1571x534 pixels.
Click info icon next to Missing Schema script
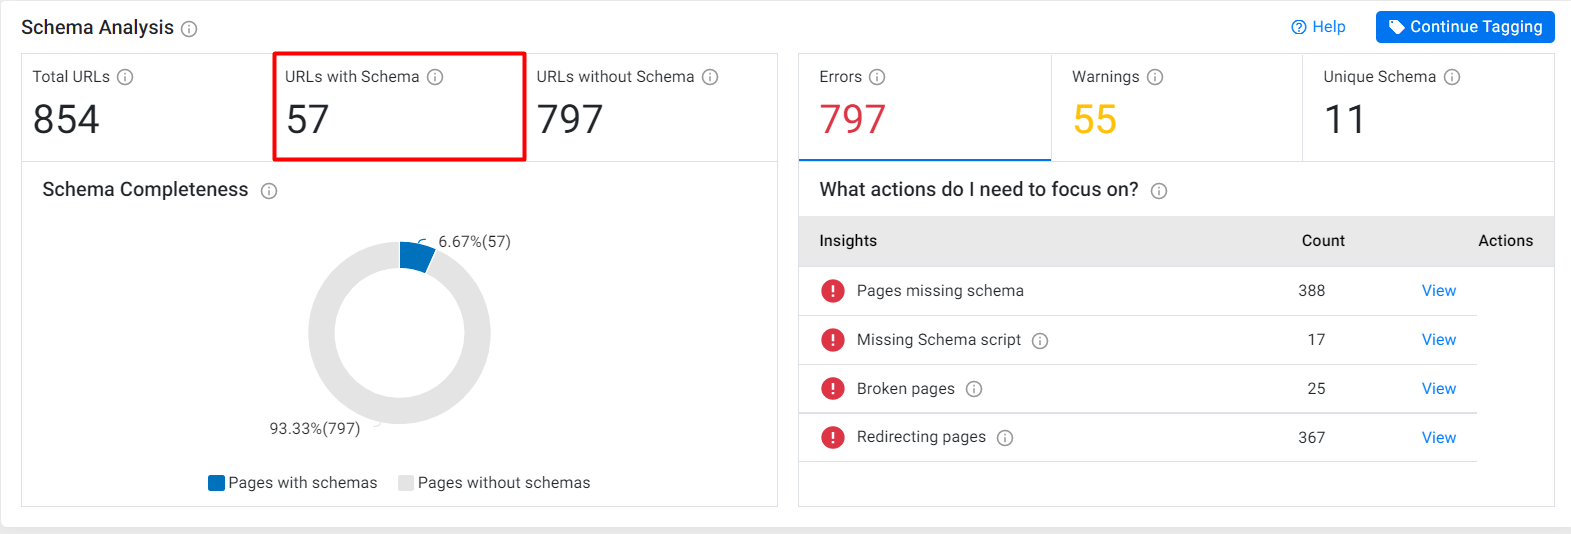pos(1040,341)
